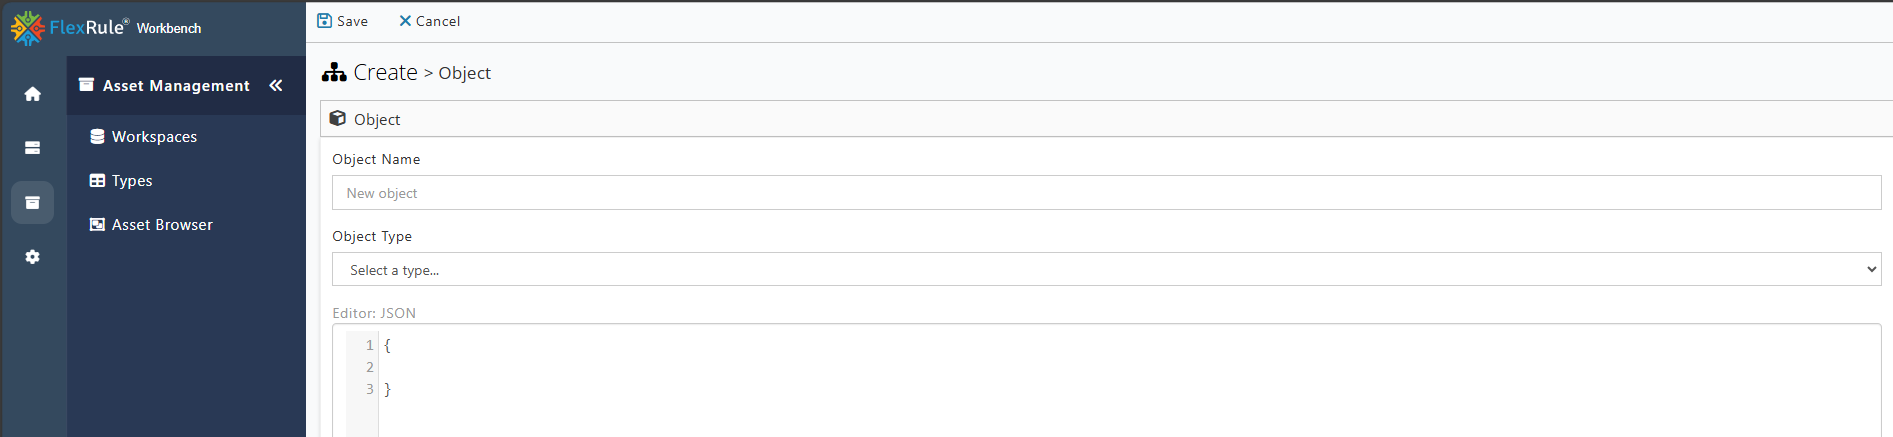
Task: Cancel object creation
Action: click(429, 21)
